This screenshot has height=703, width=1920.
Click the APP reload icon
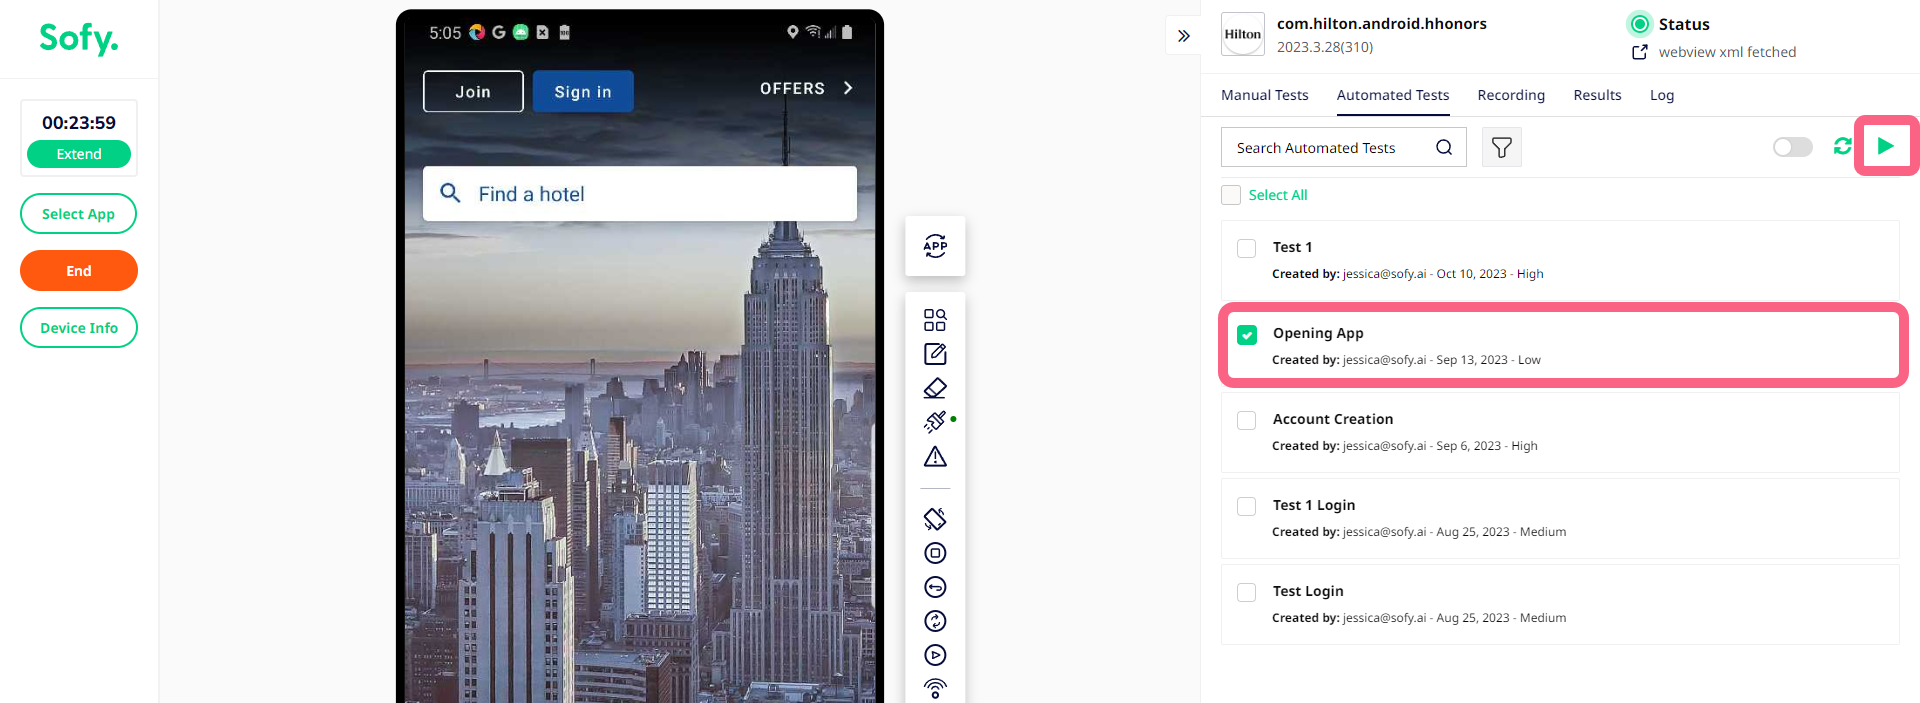(935, 246)
